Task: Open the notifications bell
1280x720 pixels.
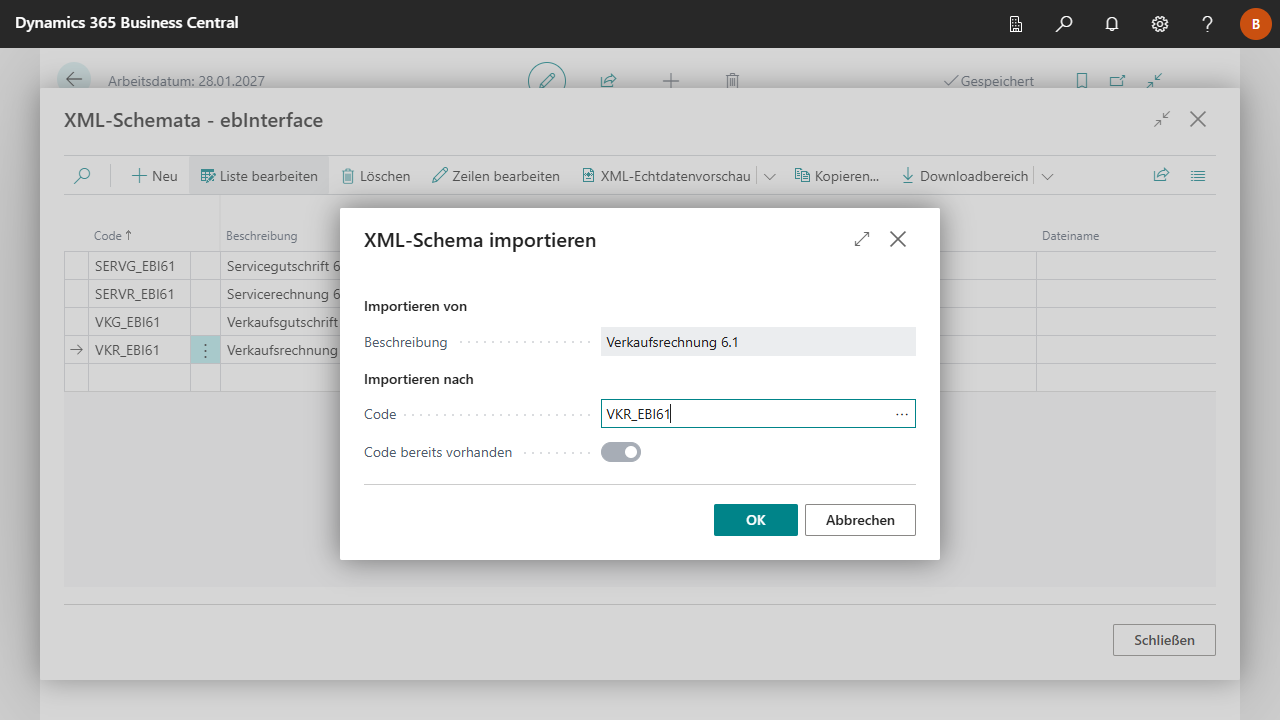Action: click(x=1112, y=24)
